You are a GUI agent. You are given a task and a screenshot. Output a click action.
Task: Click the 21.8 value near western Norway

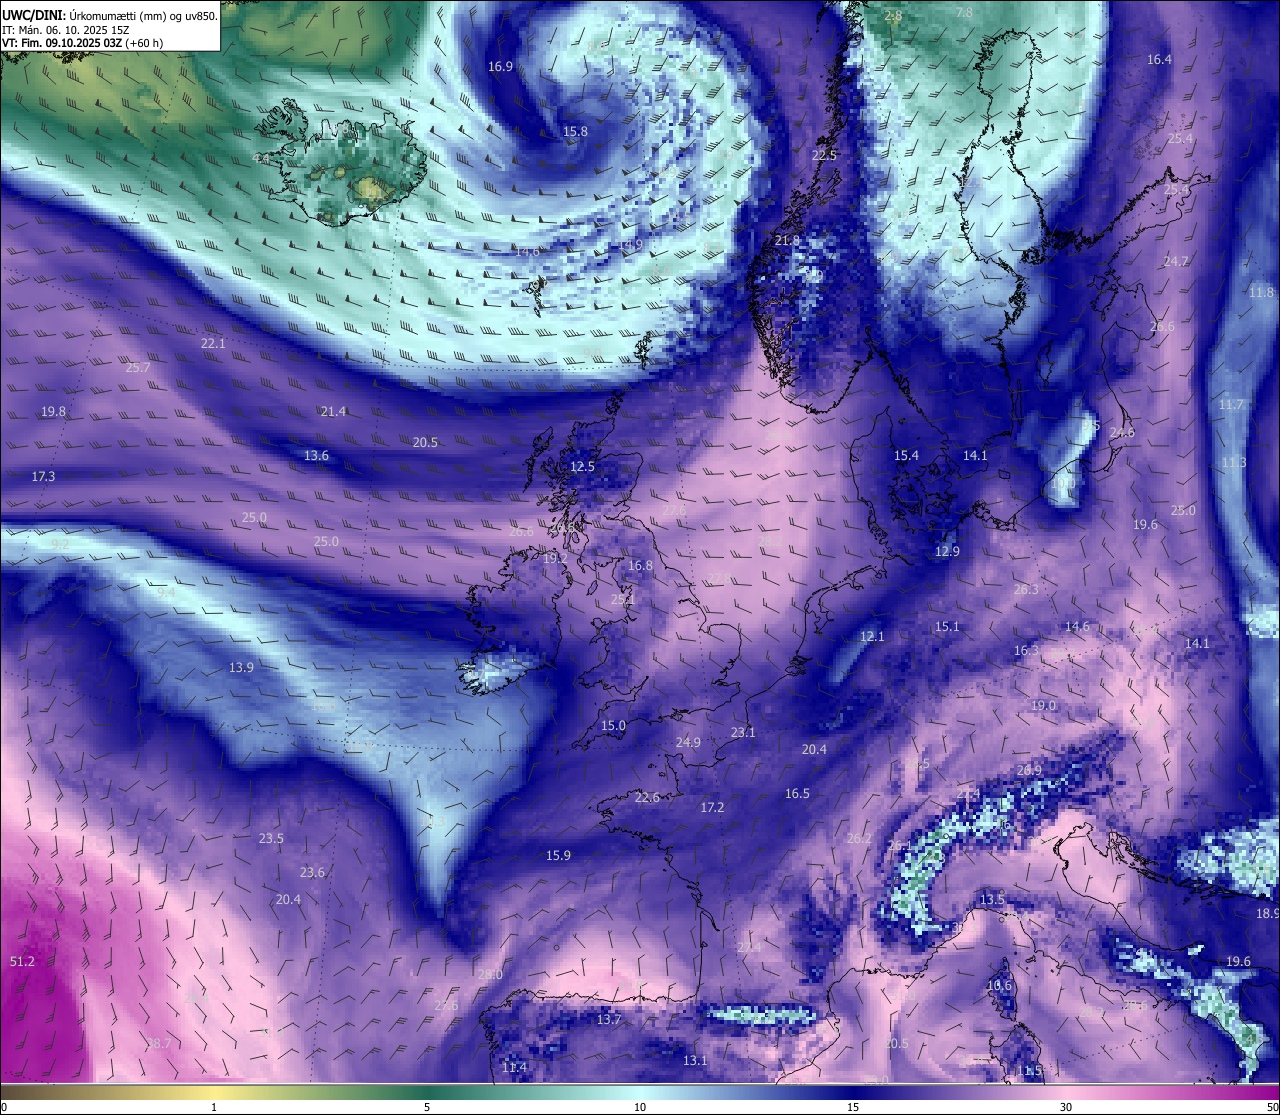[787, 241]
